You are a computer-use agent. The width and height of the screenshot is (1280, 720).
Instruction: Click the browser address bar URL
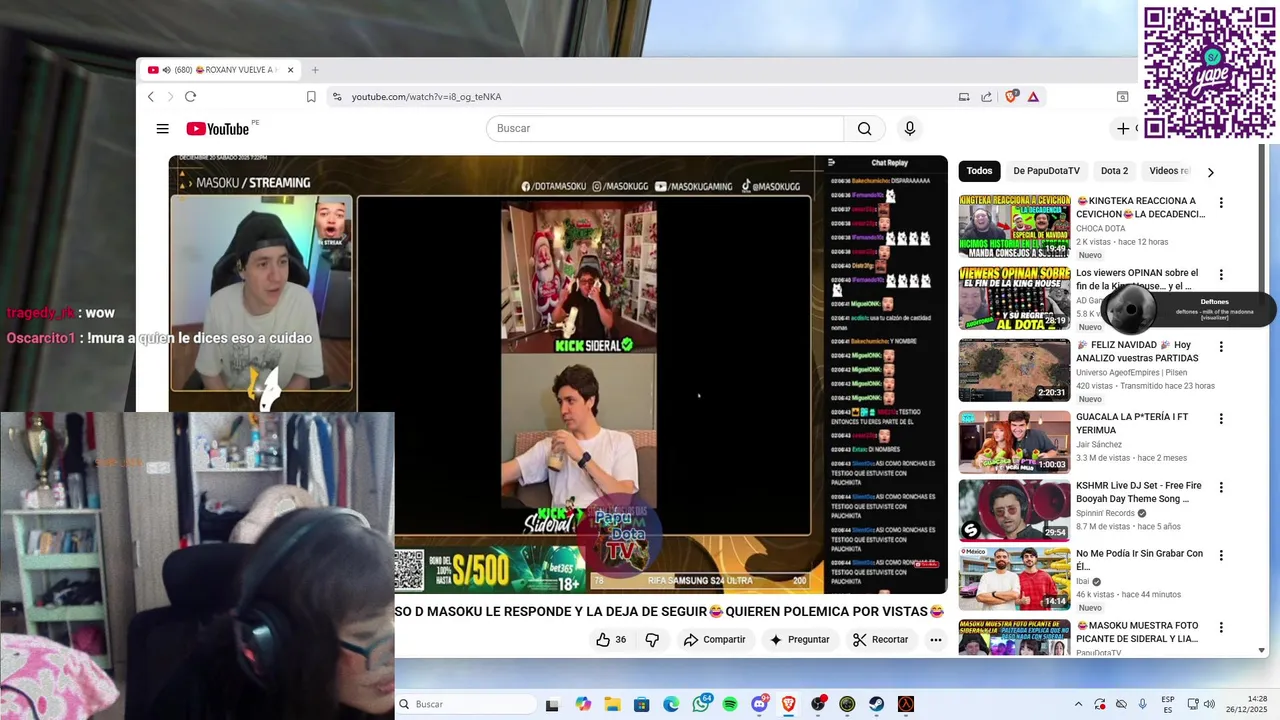pos(426,97)
